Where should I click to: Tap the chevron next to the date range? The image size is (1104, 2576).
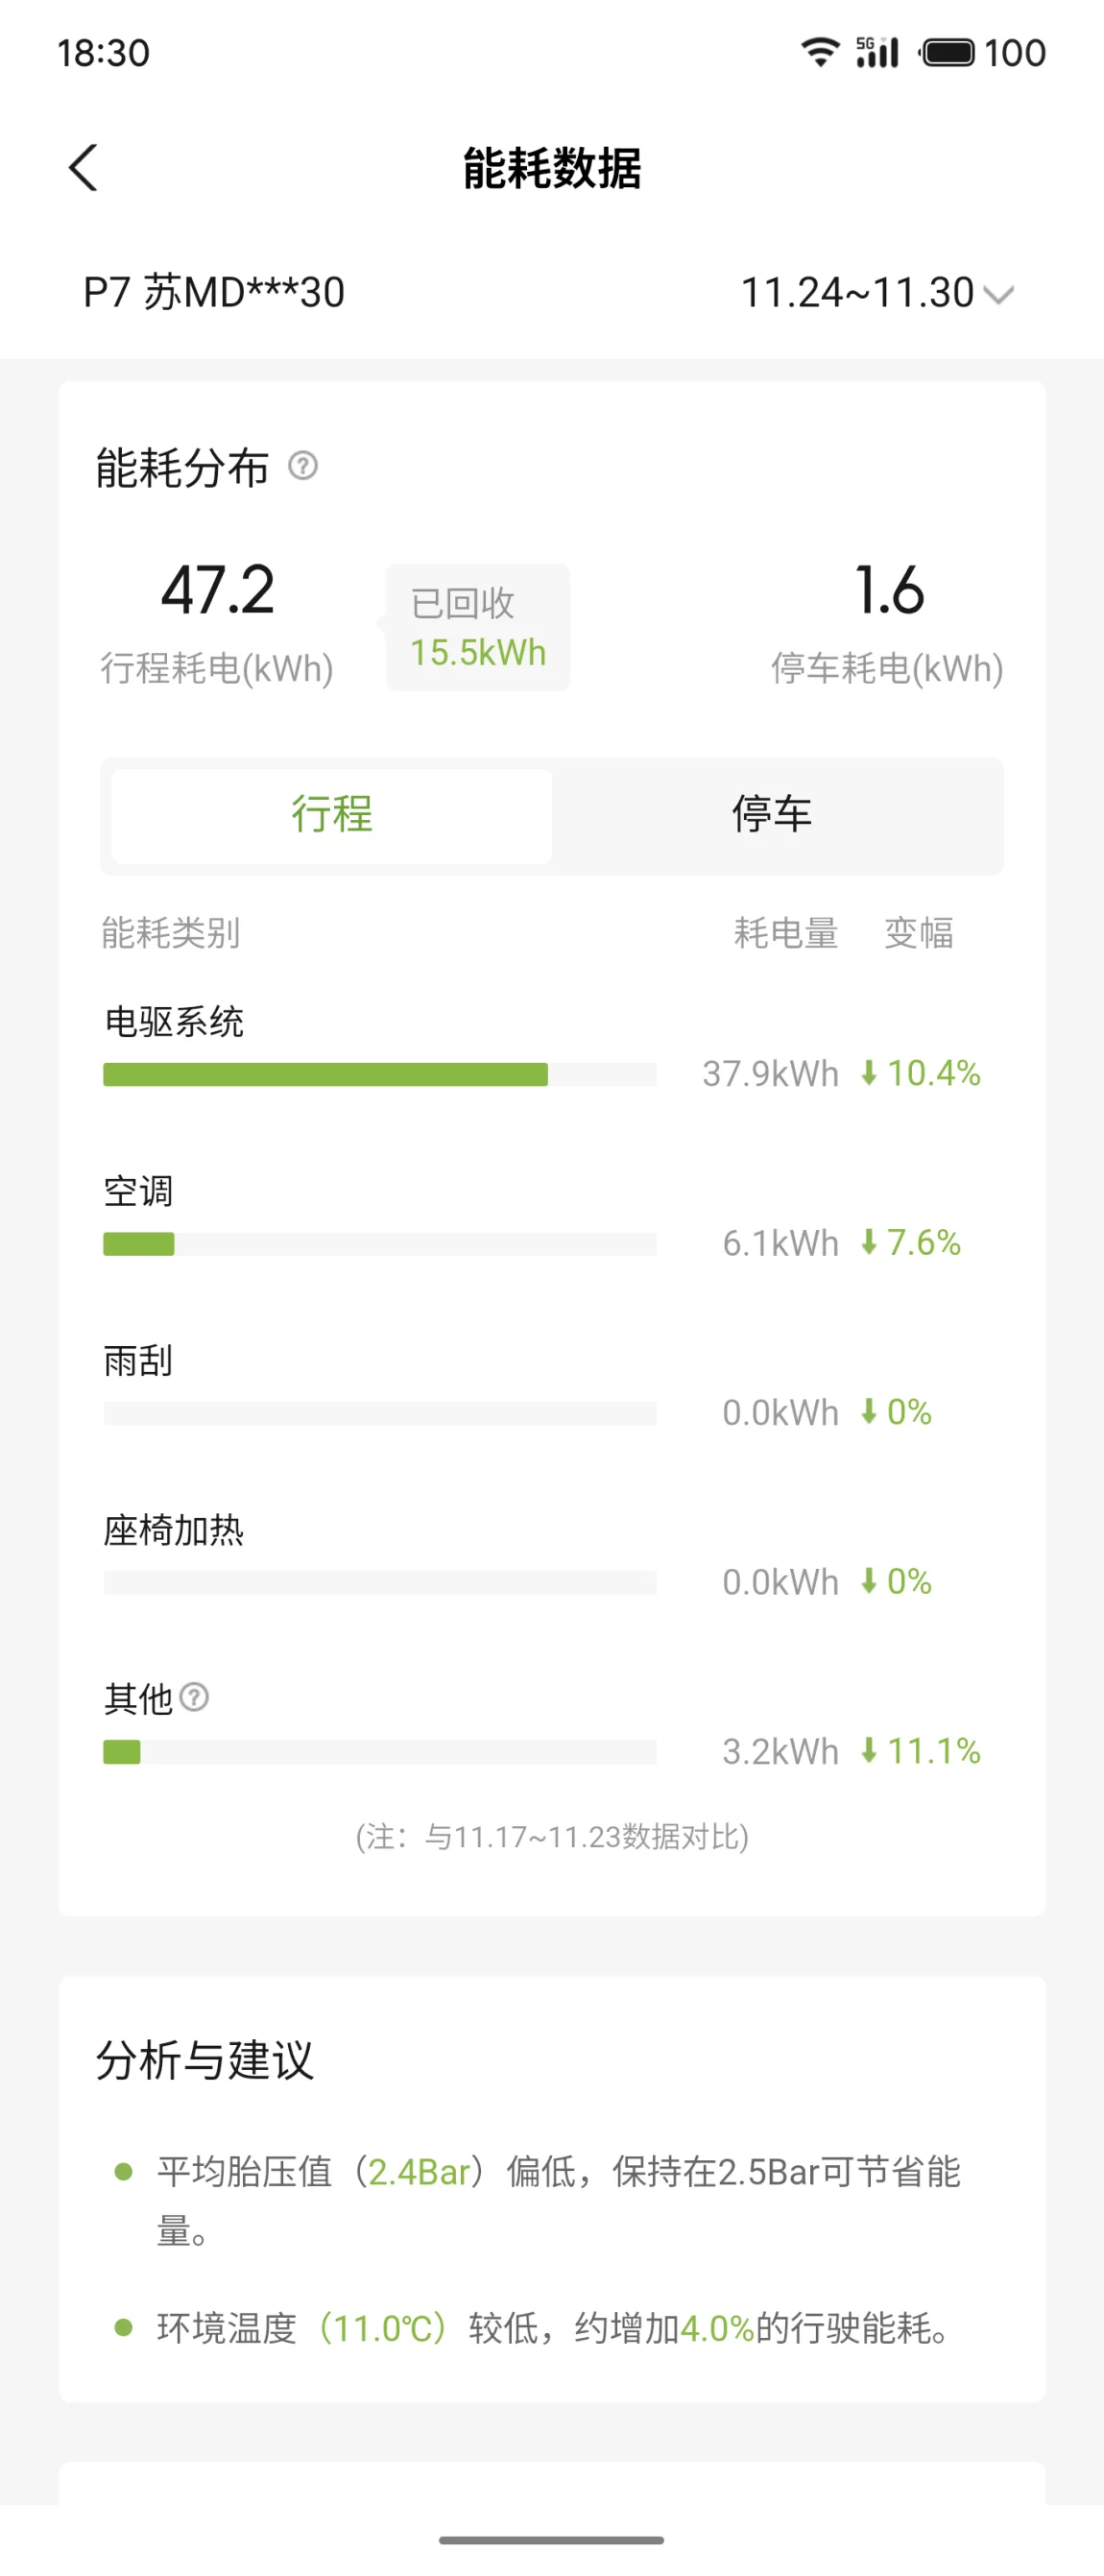pos(998,294)
